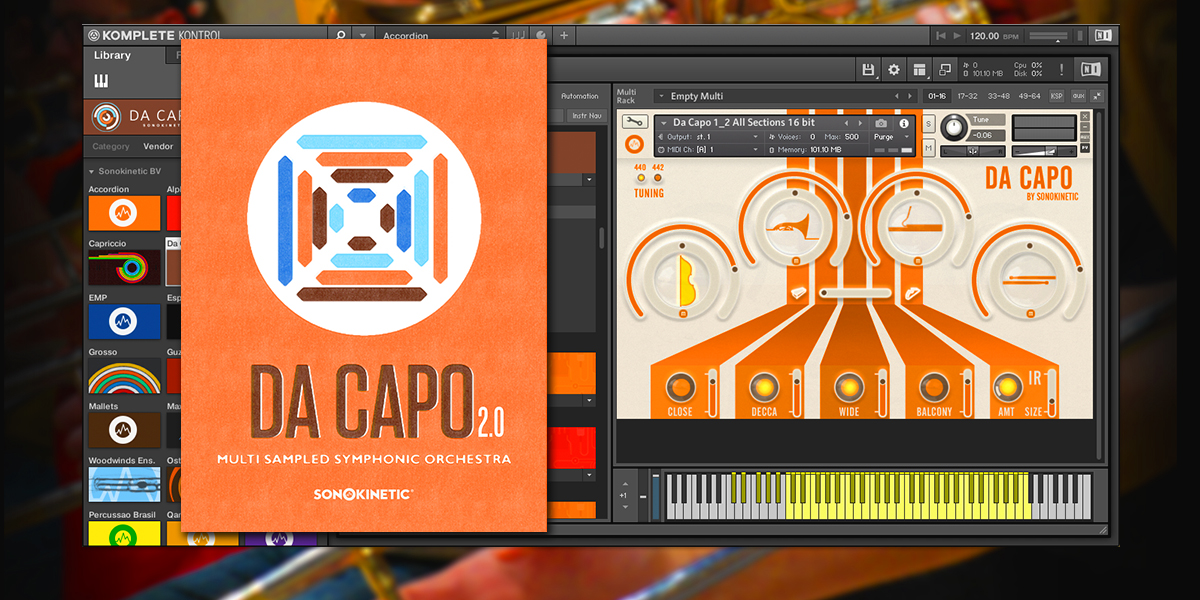
Task: Select the Accordion library thumbnail
Action: [123, 212]
